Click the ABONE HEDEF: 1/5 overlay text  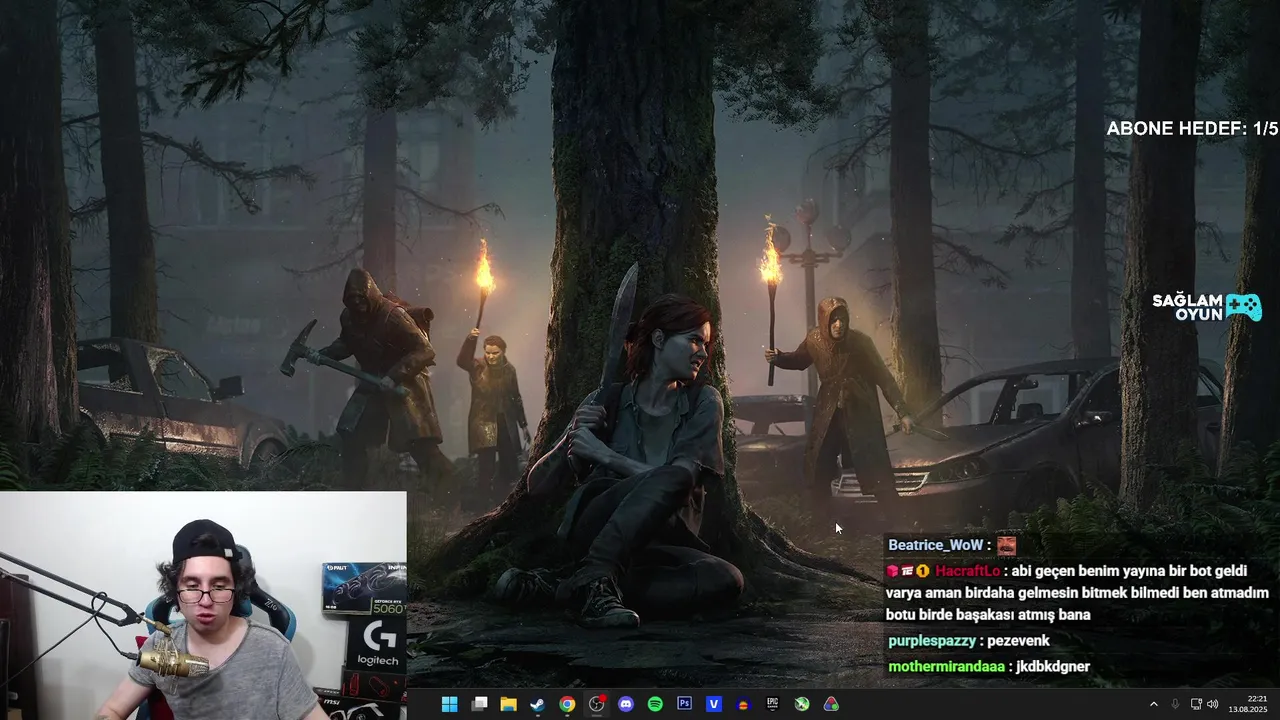[1192, 129]
